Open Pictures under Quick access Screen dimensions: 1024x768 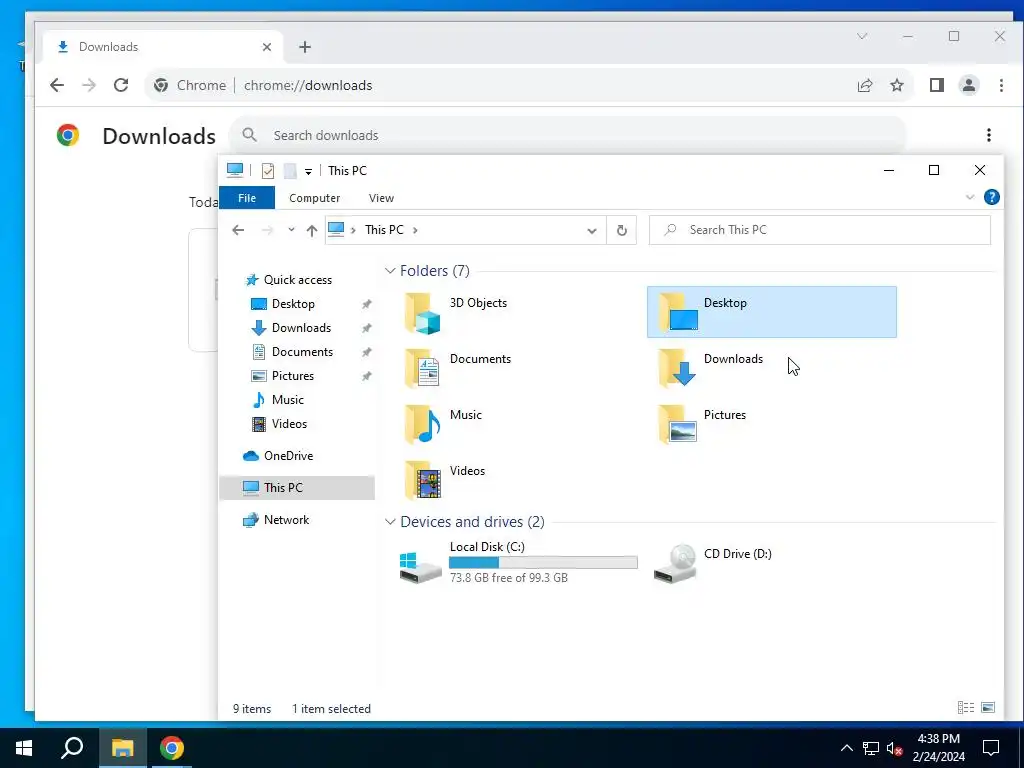[x=293, y=376]
